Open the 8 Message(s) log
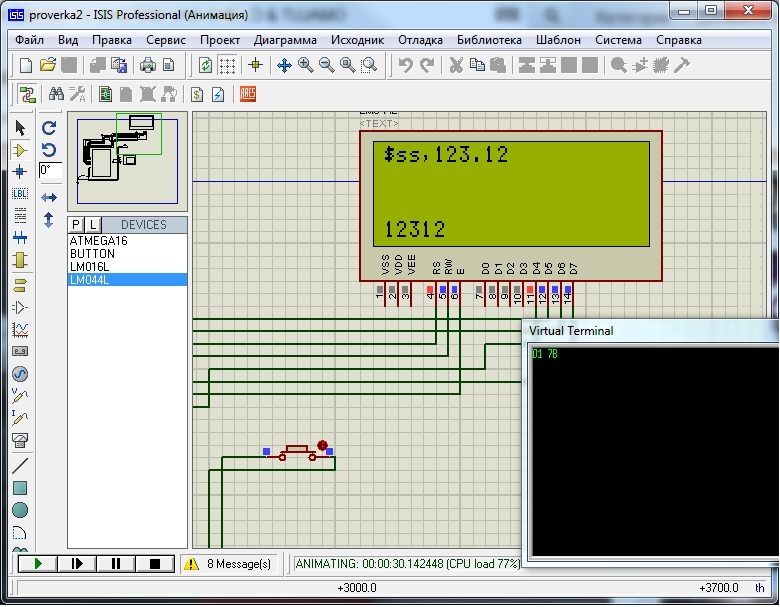 pyautogui.click(x=229, y=564)
